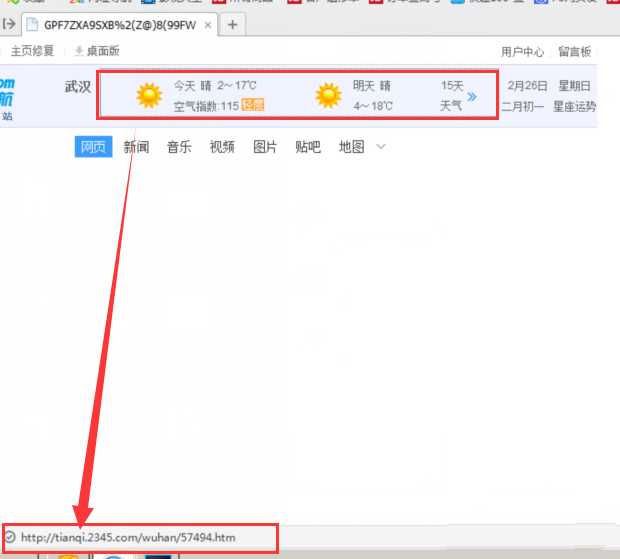Click tomorrow's sunny weather icon
The width and height of the screenshot is (620, 559).
tap(328, 95)
